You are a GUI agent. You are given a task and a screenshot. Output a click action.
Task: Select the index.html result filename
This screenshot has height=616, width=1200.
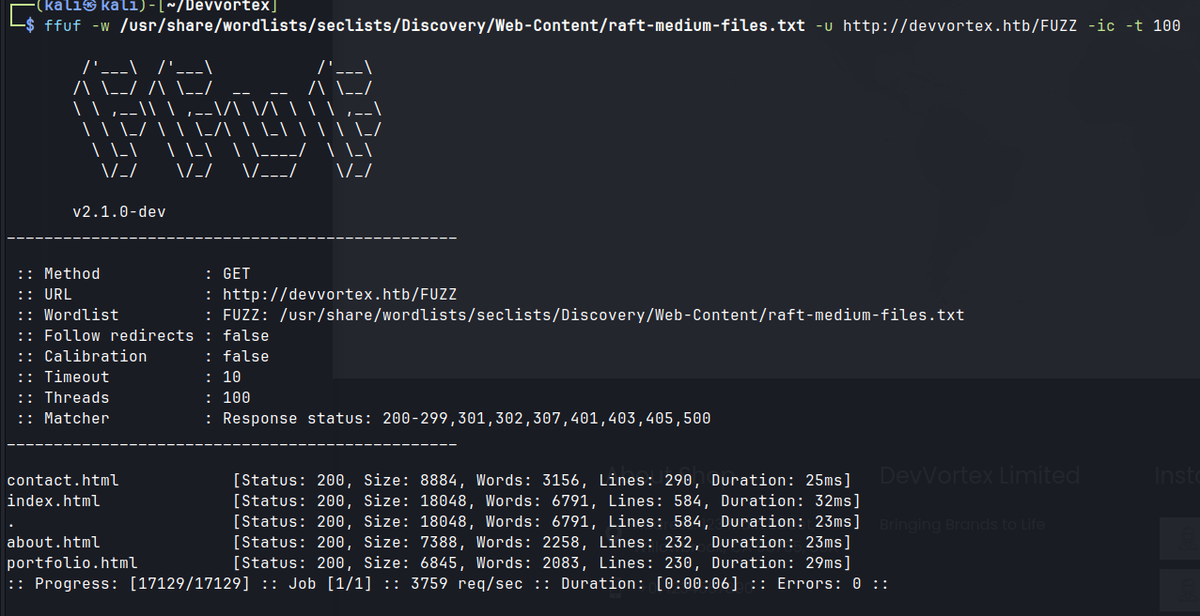[53, 501]
